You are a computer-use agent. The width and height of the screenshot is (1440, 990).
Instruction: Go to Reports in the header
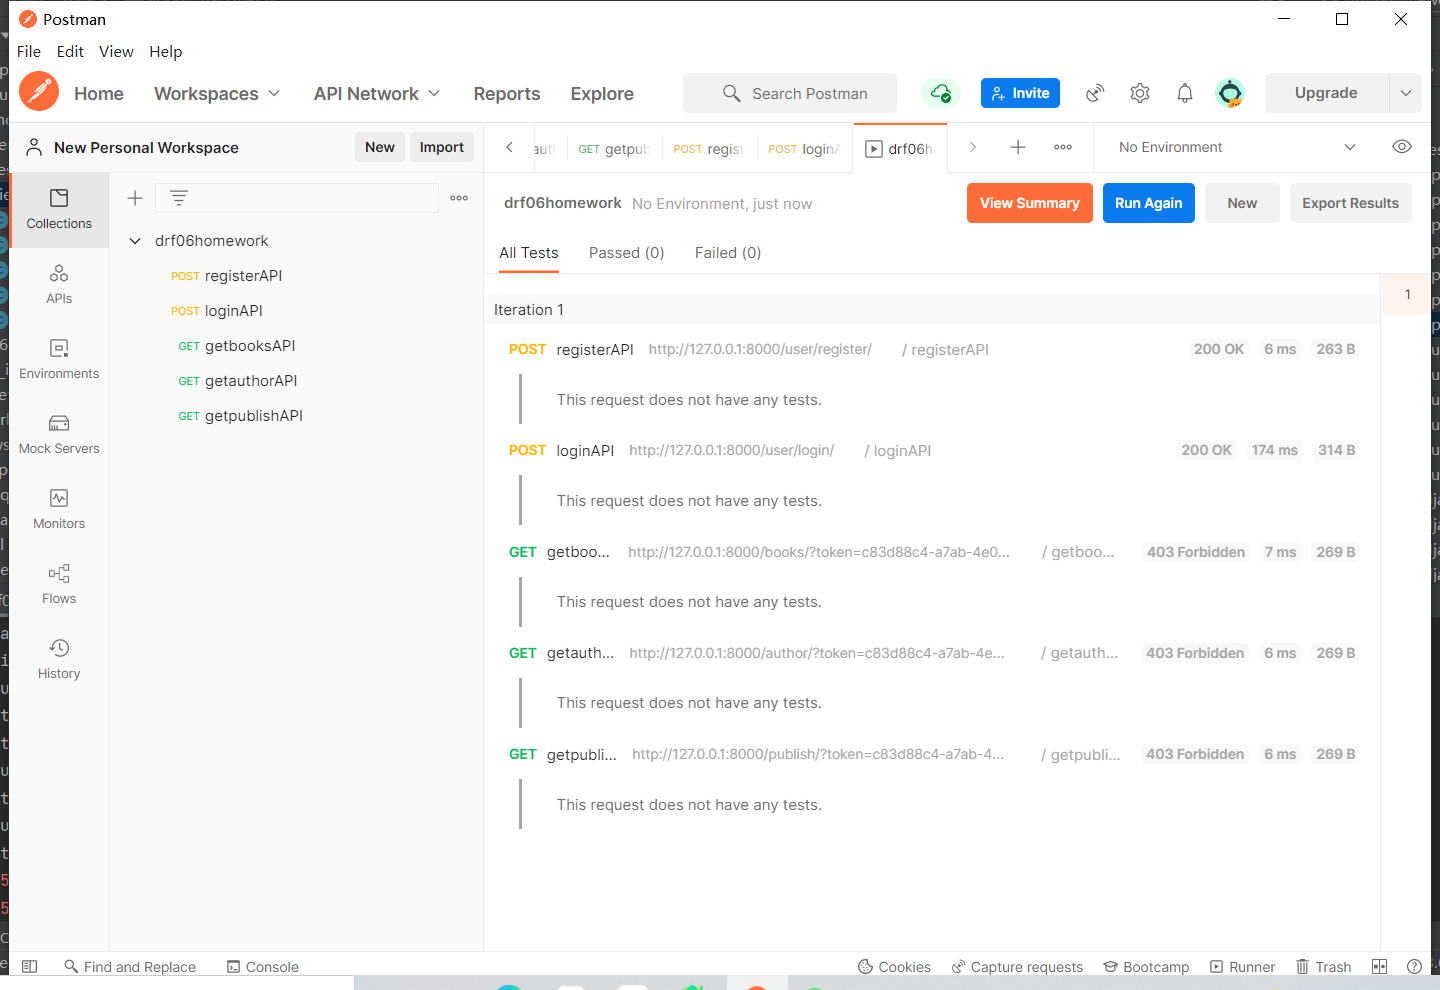tap(507, 93)
